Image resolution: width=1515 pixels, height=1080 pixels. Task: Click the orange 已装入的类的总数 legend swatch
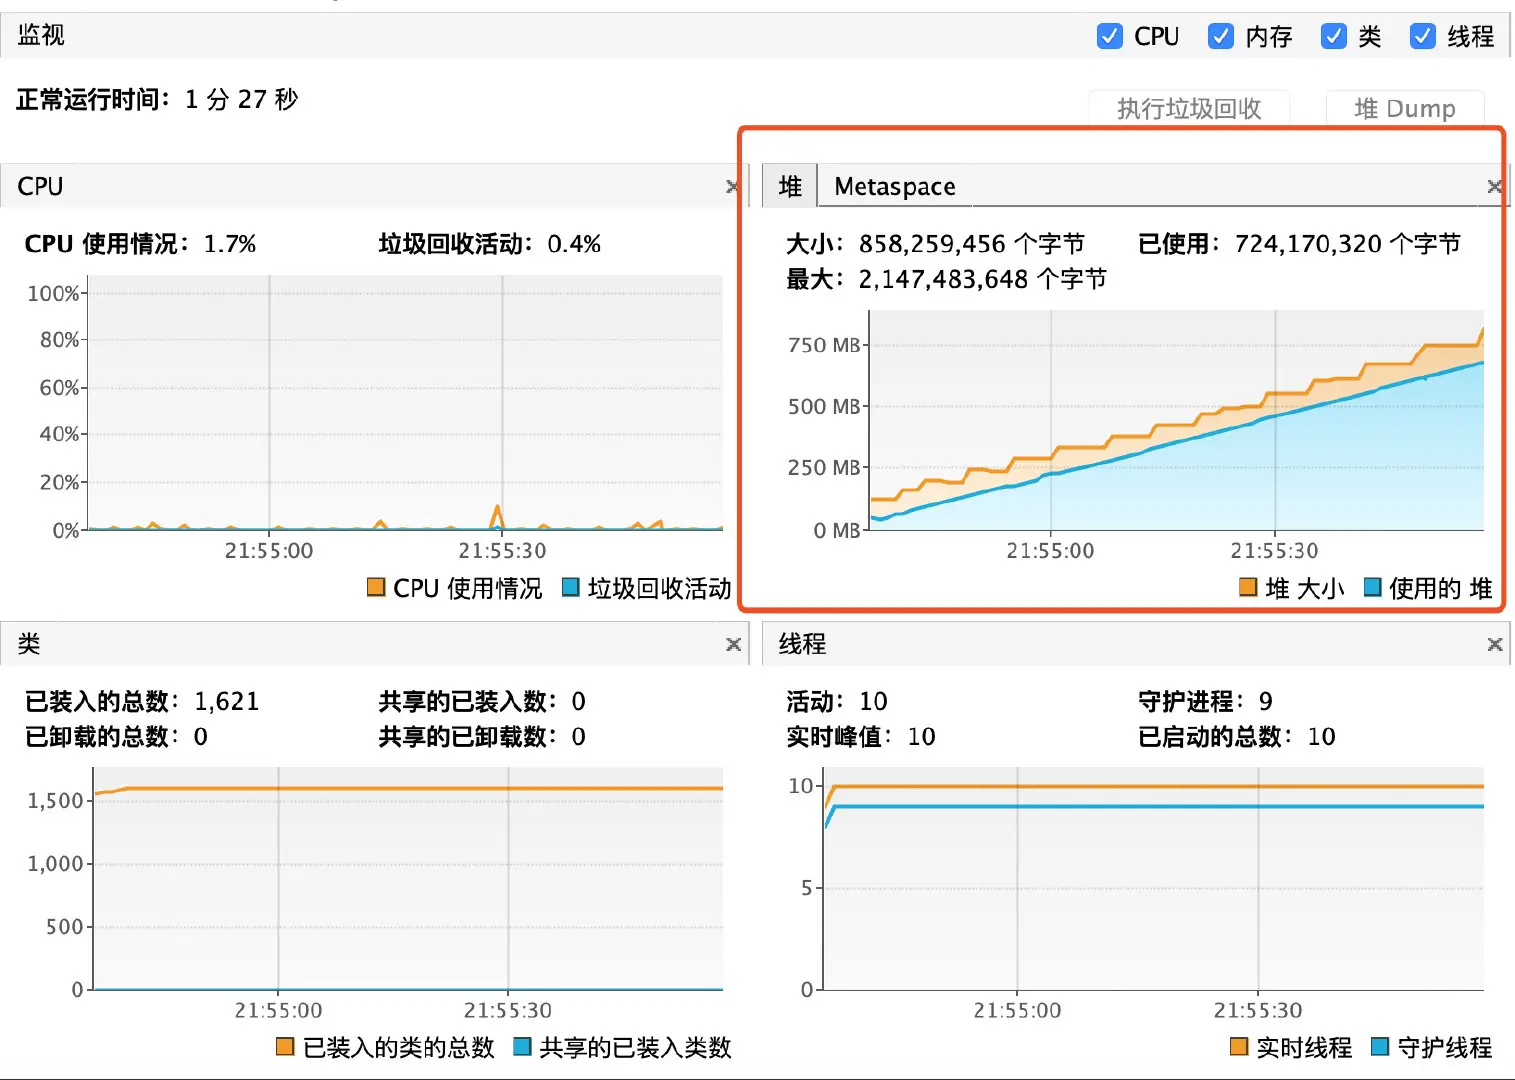(285, 1046)
